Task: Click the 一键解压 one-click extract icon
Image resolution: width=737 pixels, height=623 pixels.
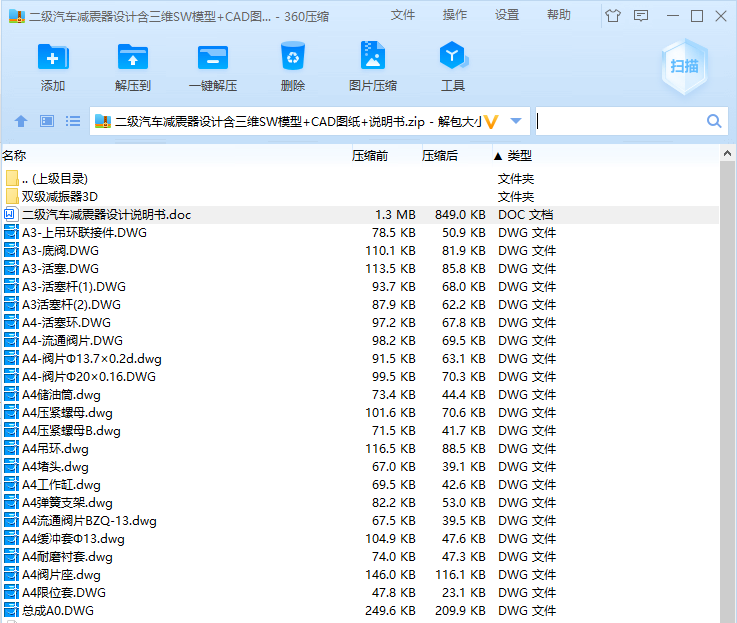Action: (213, 57)
